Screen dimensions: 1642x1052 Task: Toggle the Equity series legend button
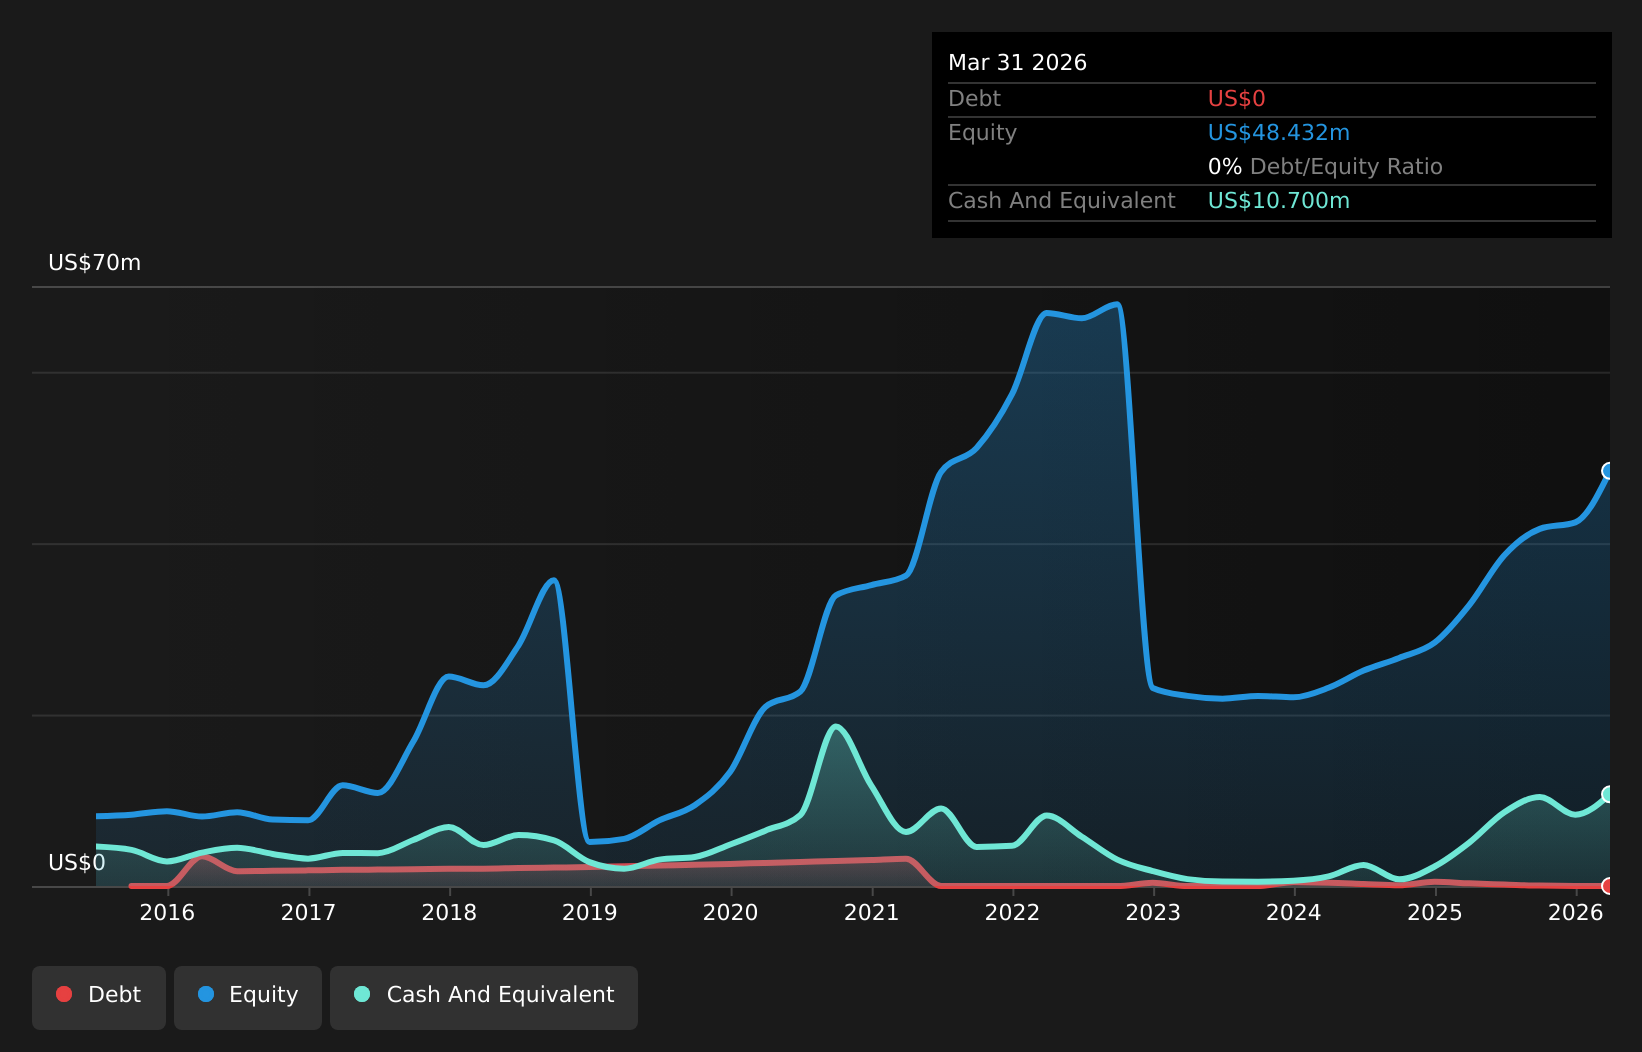point(248,997)
